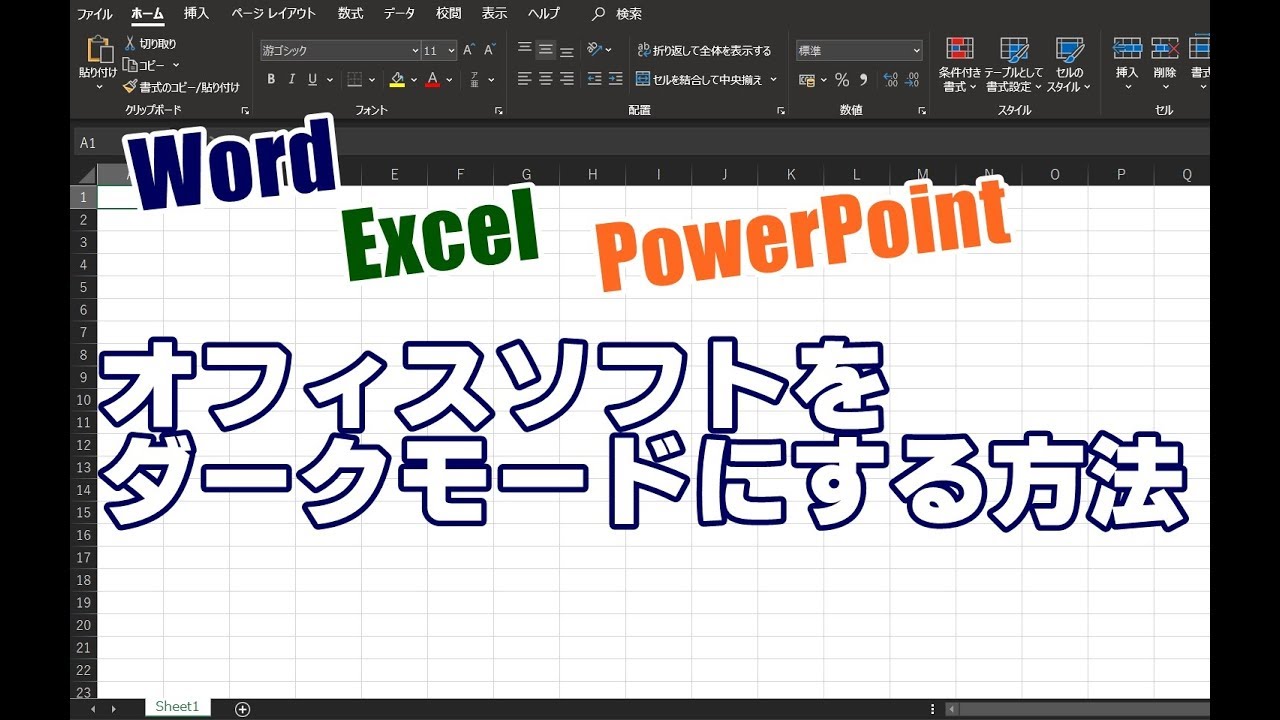Click the Delete cells (削除) icon
The height and width of the screenshot is (720, 1280).
(1165, 47)
